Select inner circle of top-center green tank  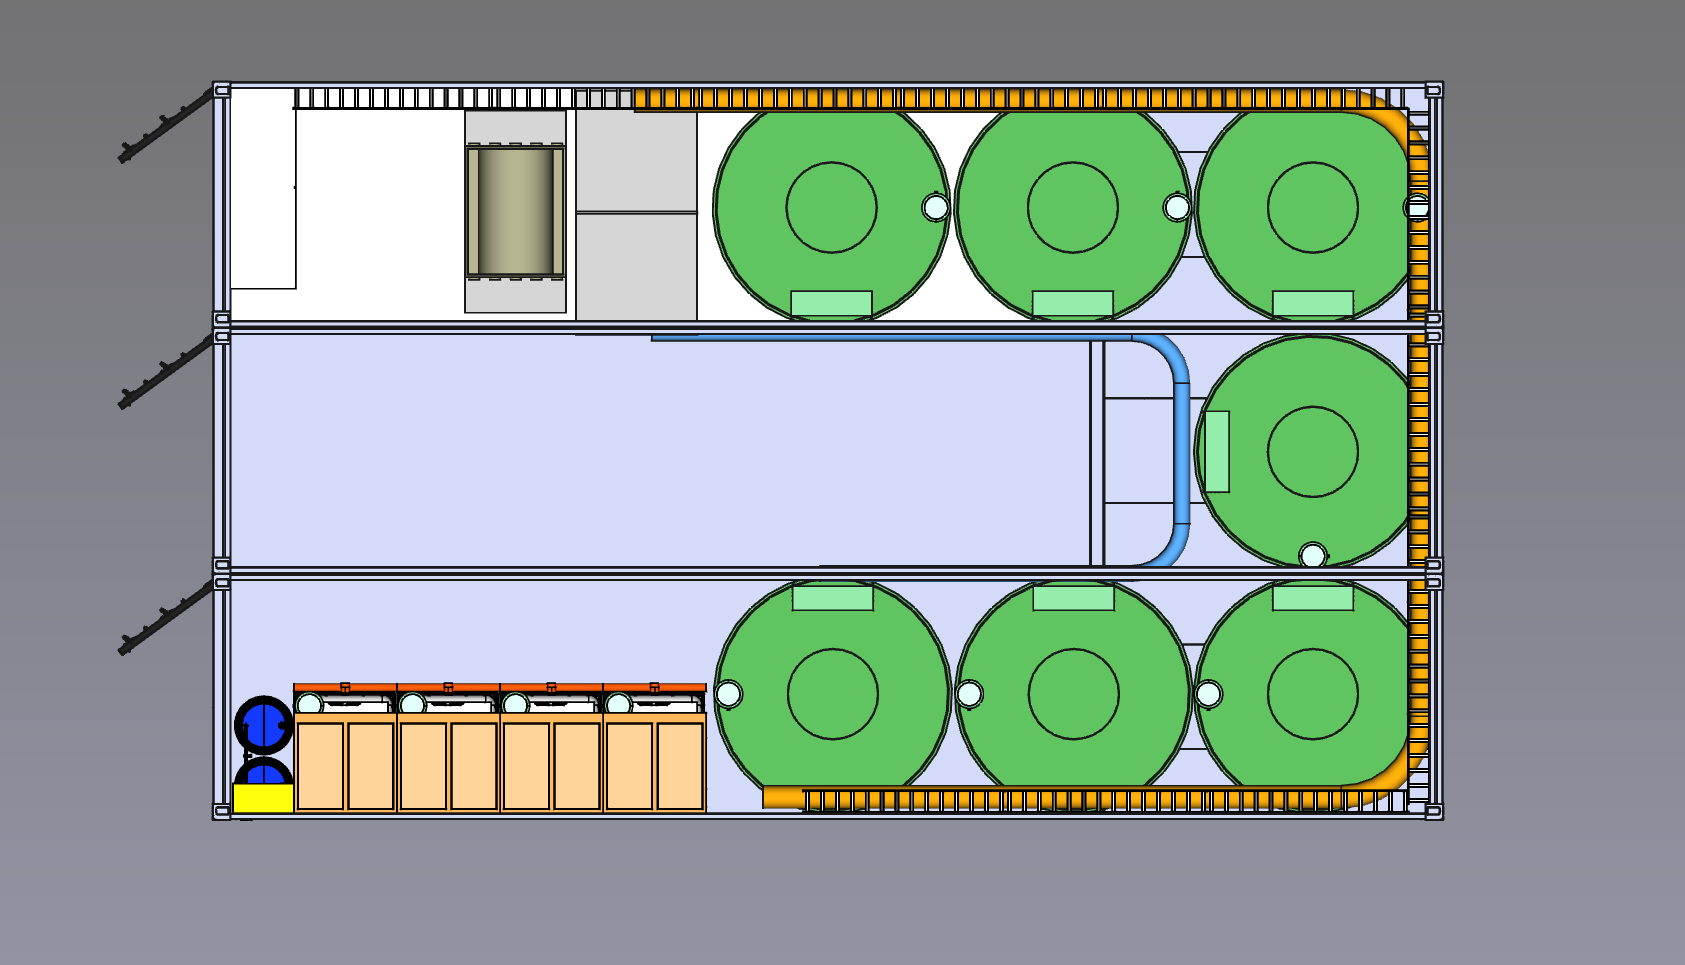pyautogui.click(x=1073, y=207)
